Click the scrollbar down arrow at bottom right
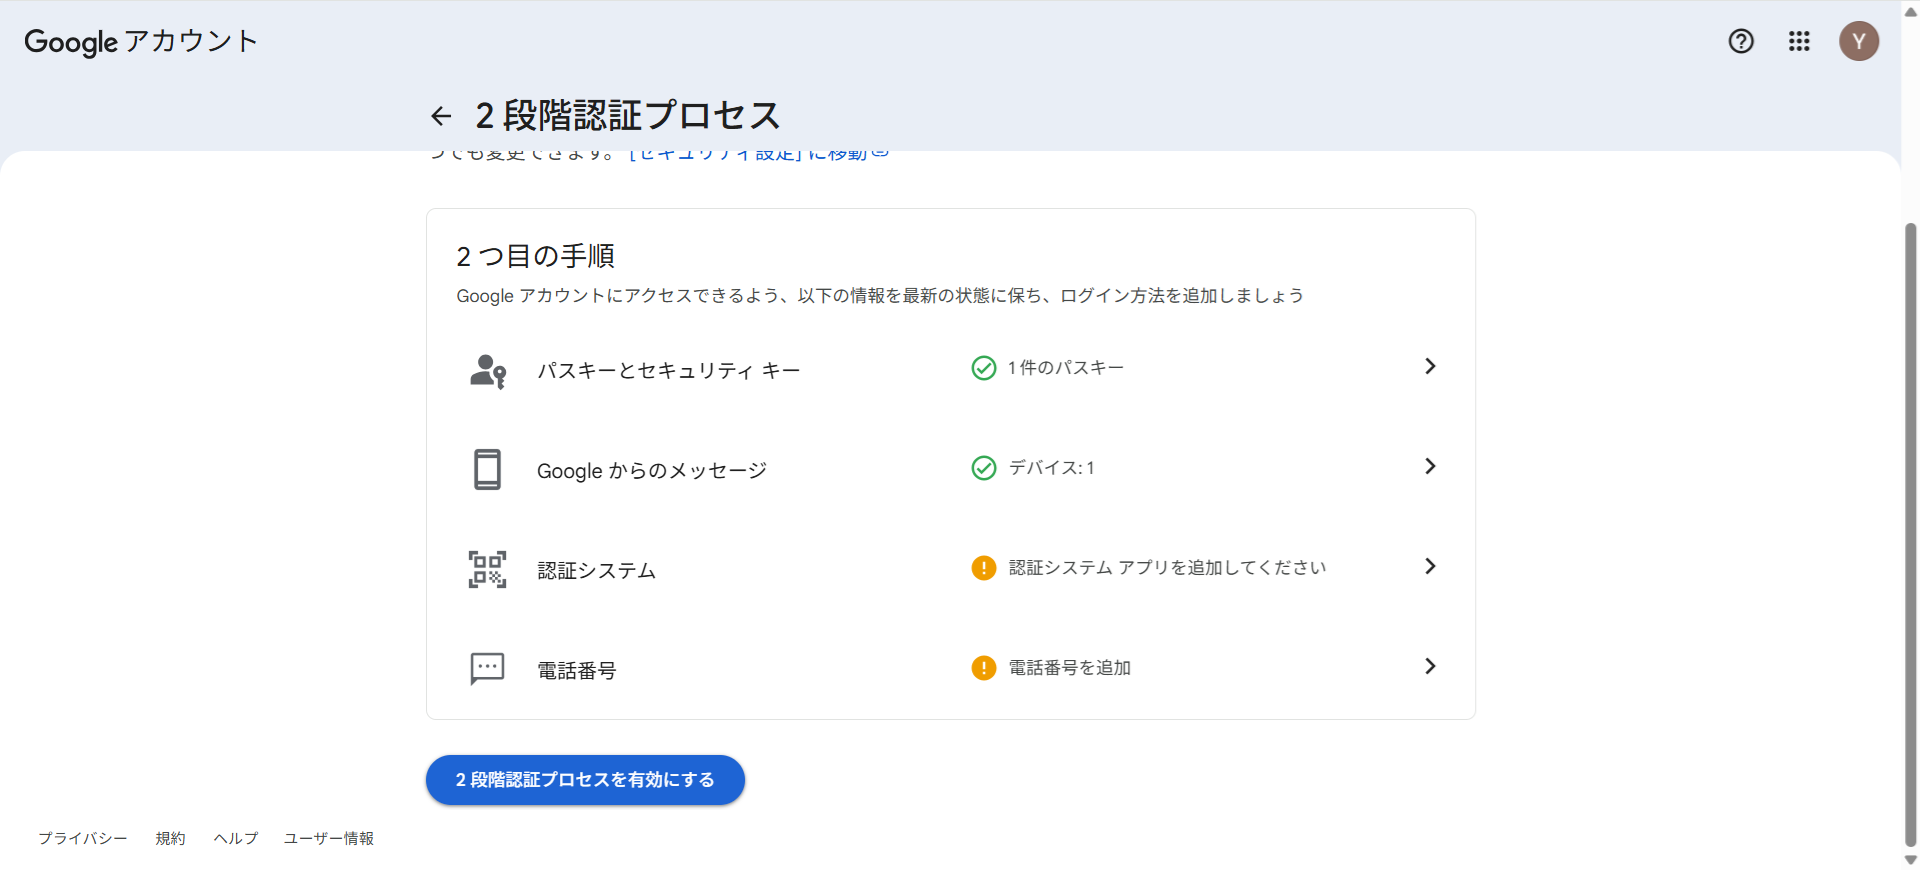Image resolution: width=1920 pixels, height=870 pixels. 1910,860
